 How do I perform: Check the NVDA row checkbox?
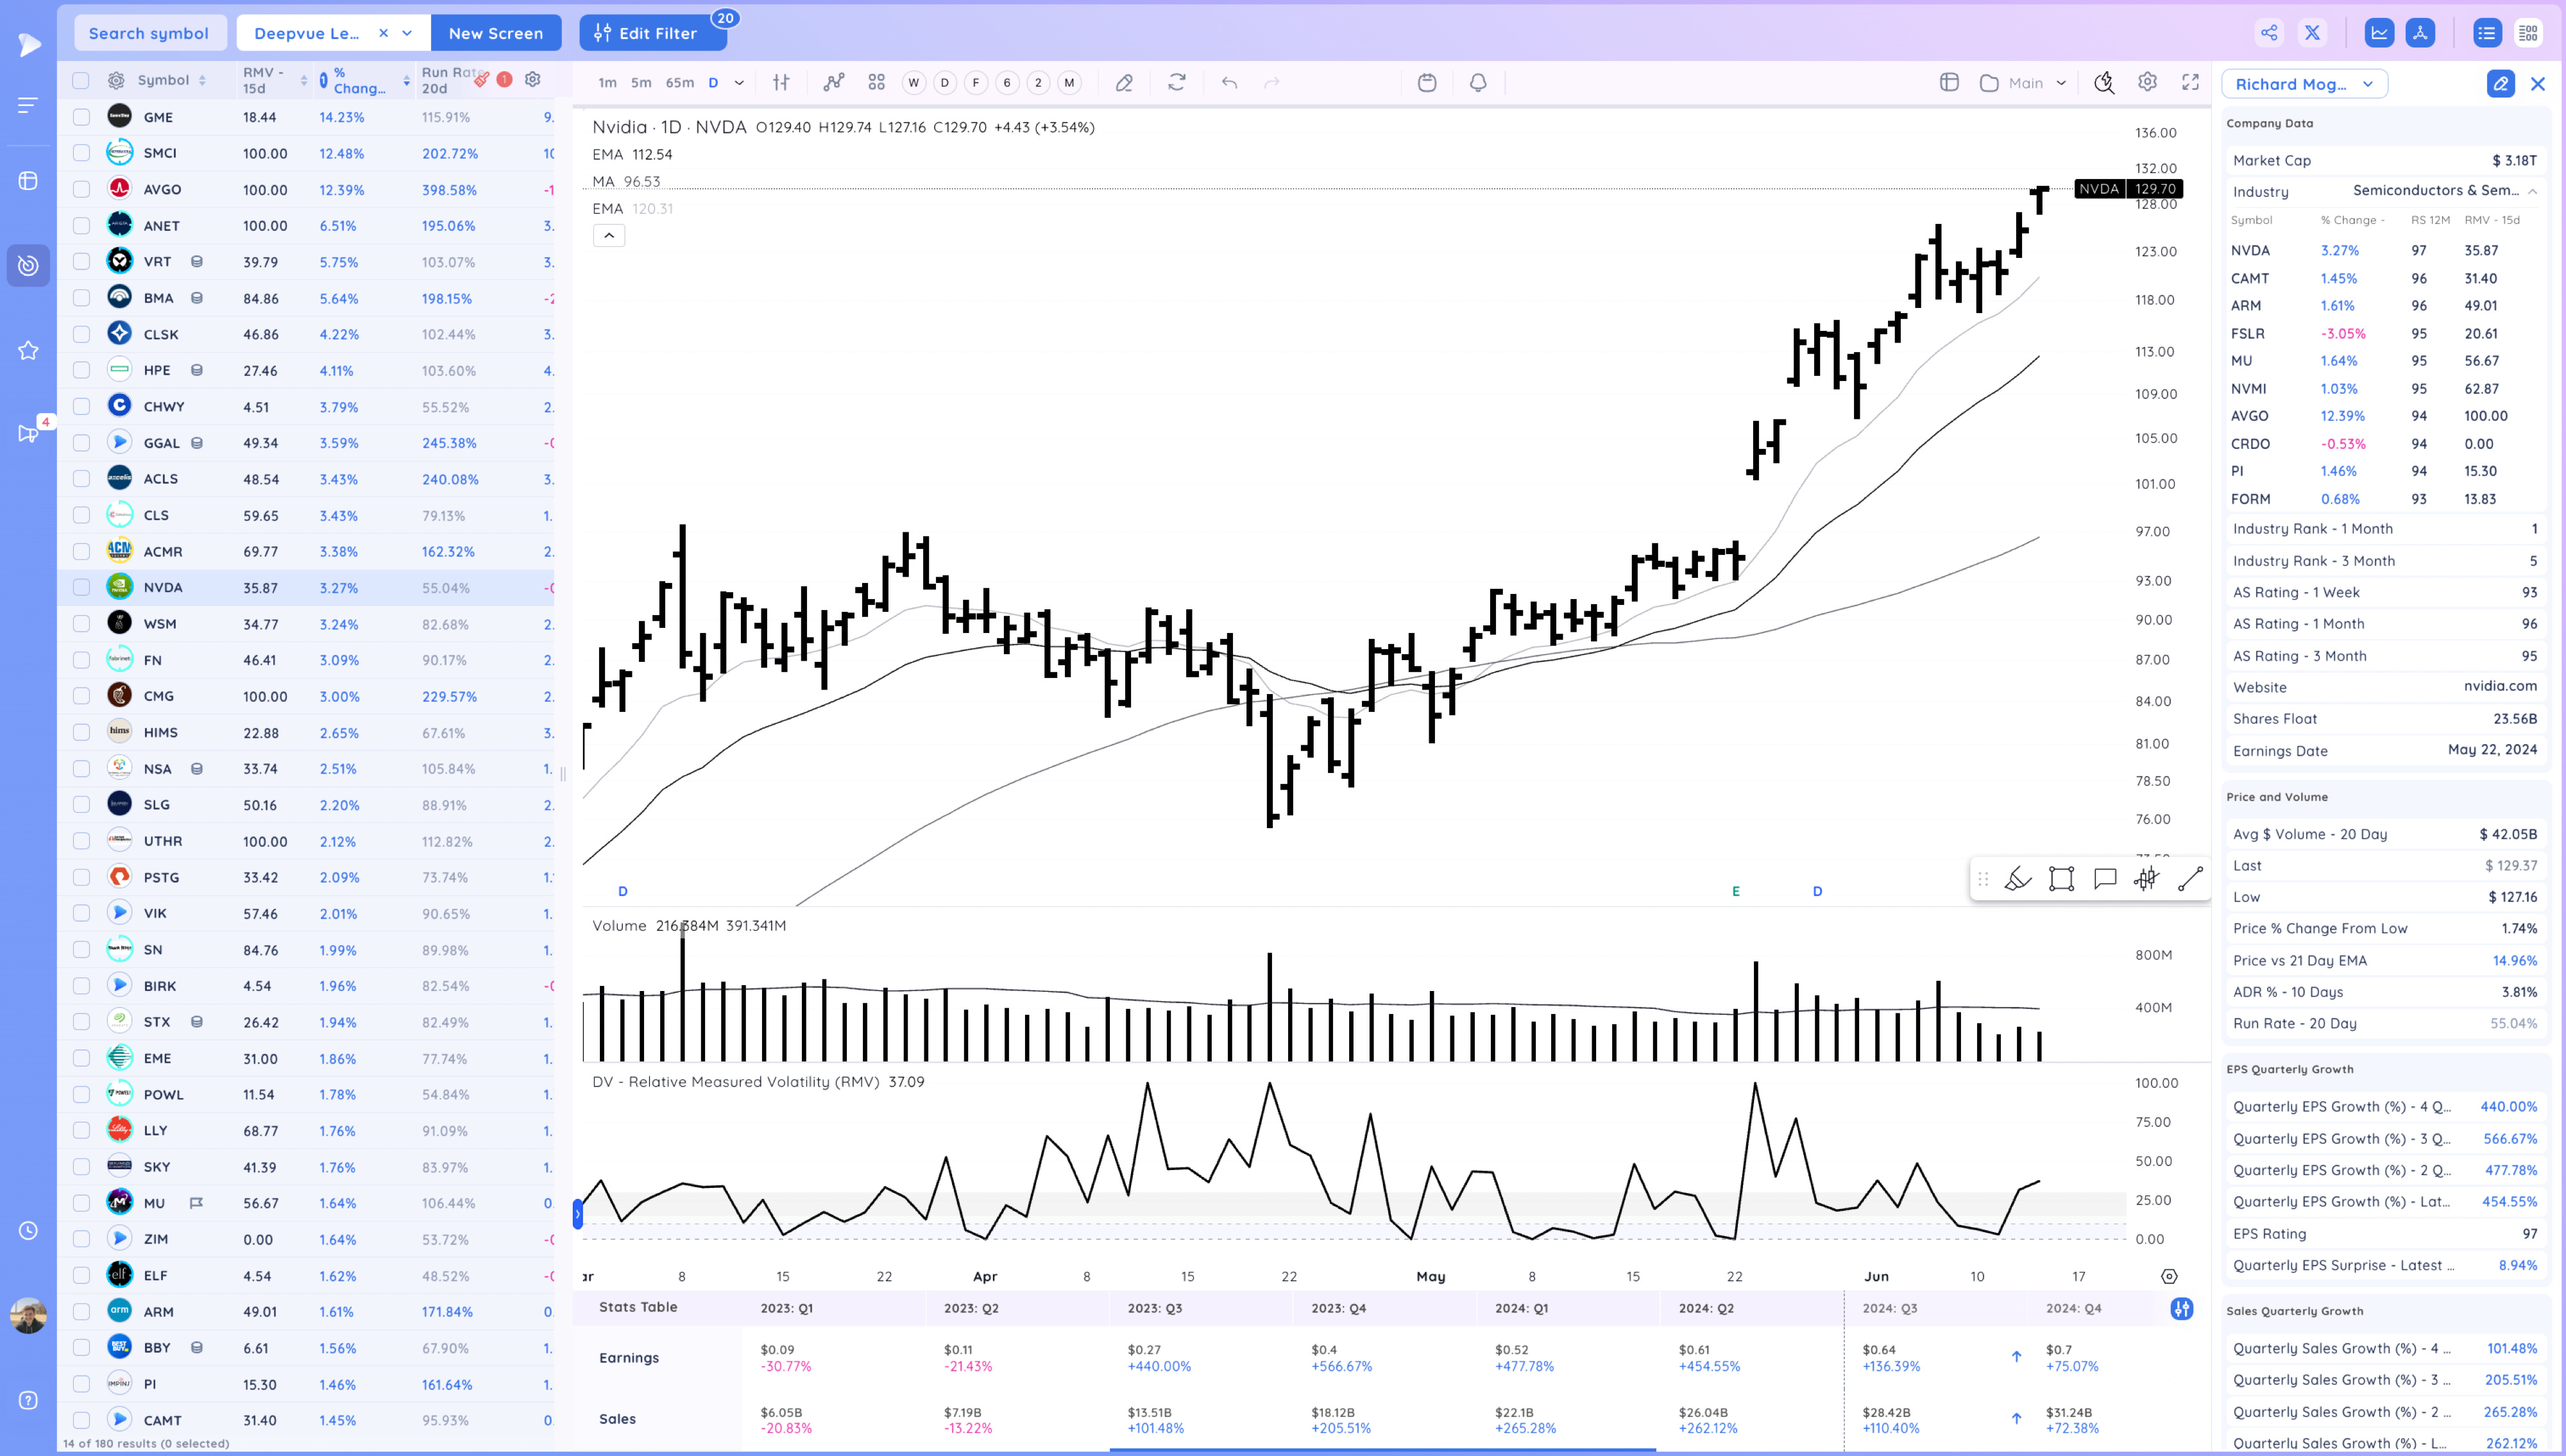tap(81, 587)
